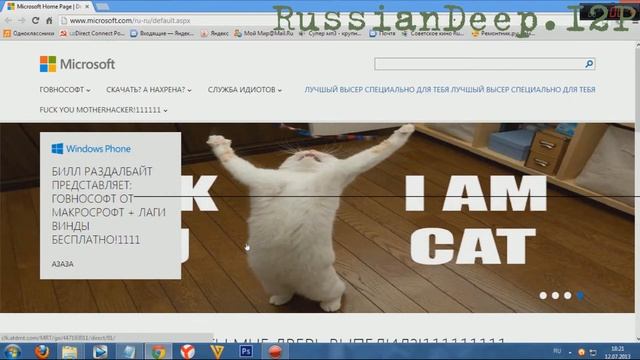Screen dimensions: 640x360
Task: Open the Входящие — Яндекс bookmark
Action: [162, 33]
